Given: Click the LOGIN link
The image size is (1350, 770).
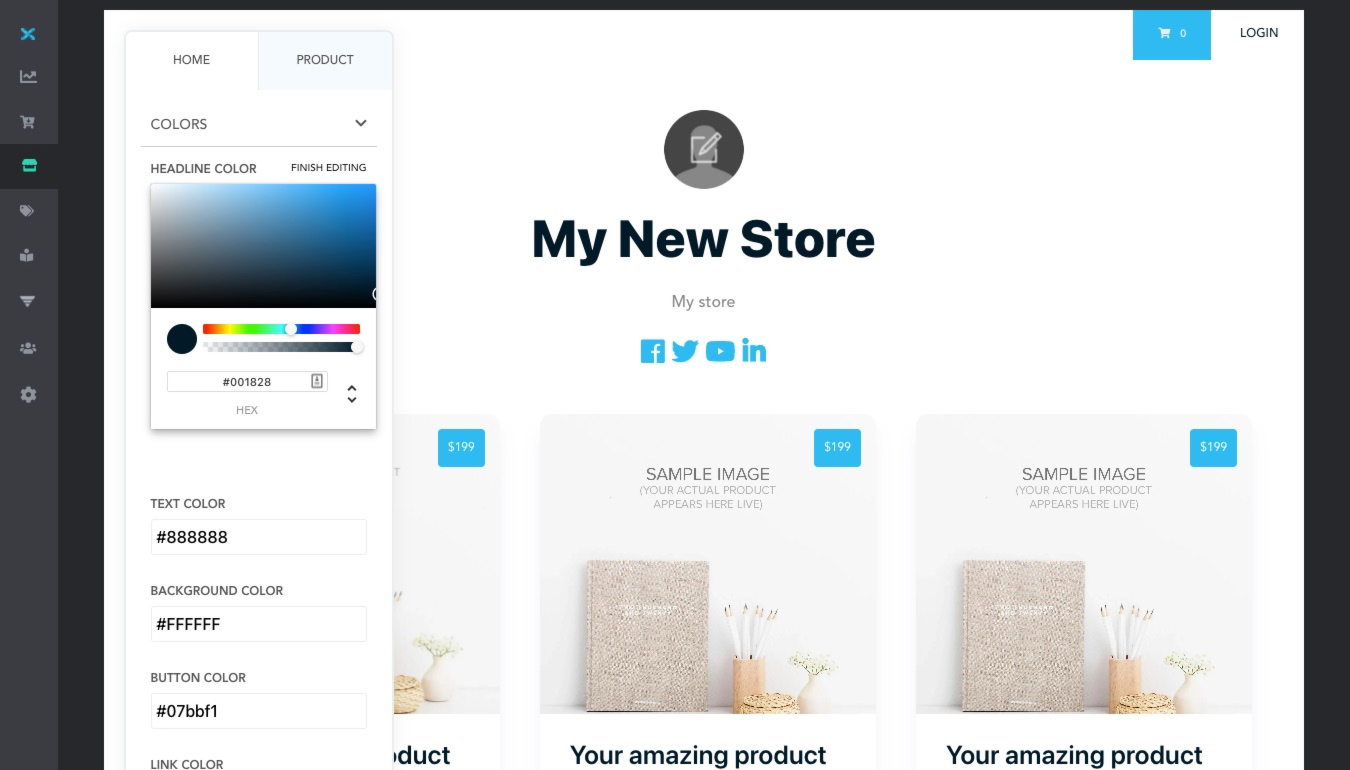Looking at the screenshot, I should tap(1259, 33).
